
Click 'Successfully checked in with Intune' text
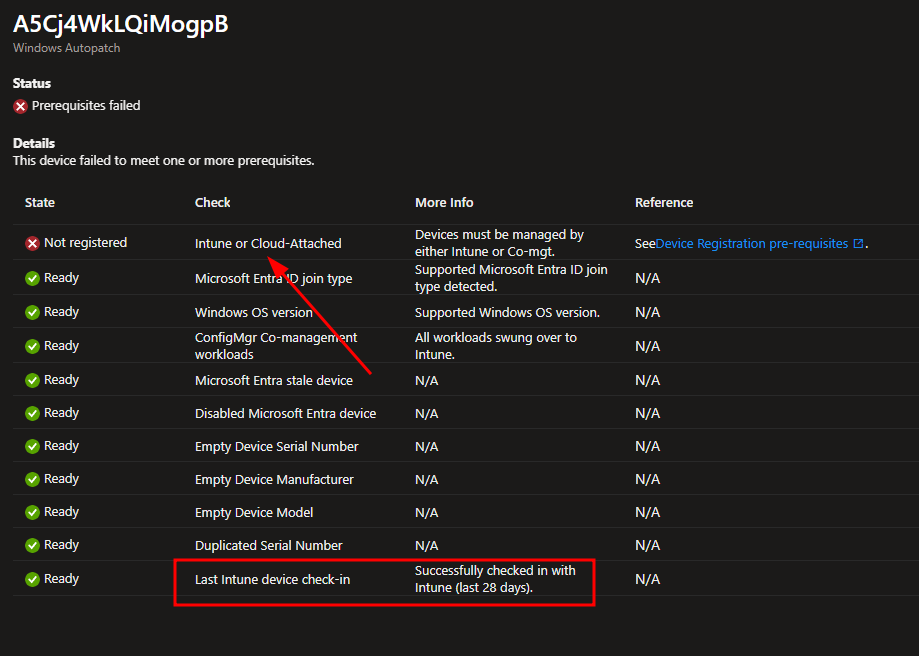[x=495, y=579]
